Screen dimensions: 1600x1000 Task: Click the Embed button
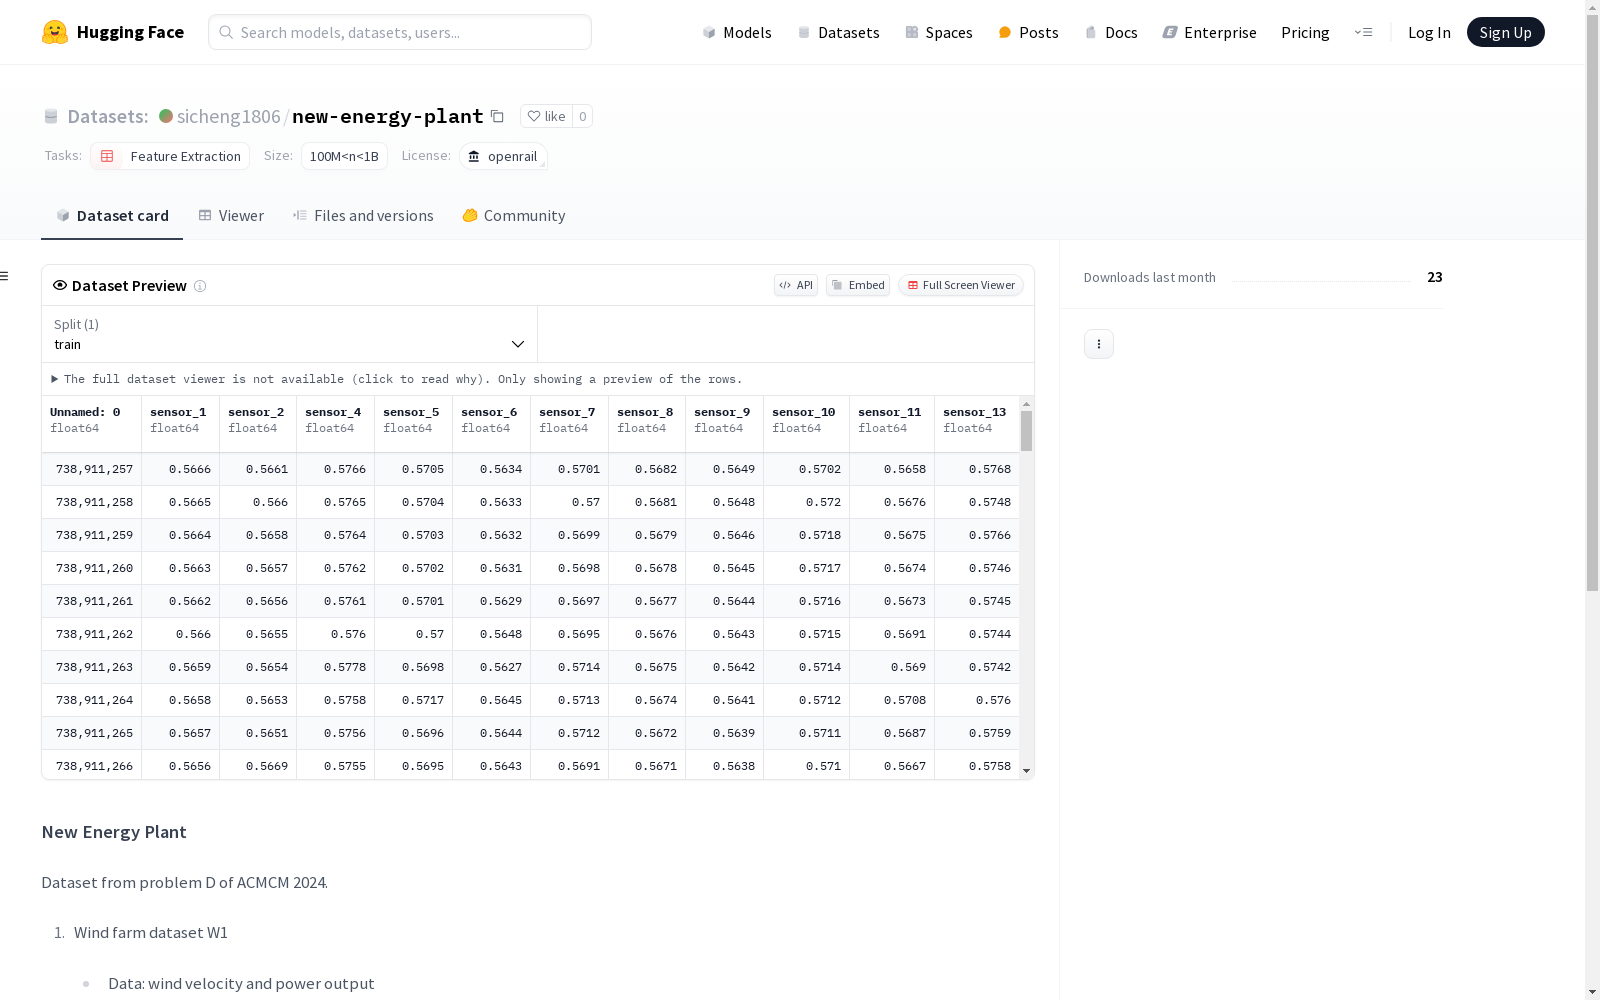858,285
